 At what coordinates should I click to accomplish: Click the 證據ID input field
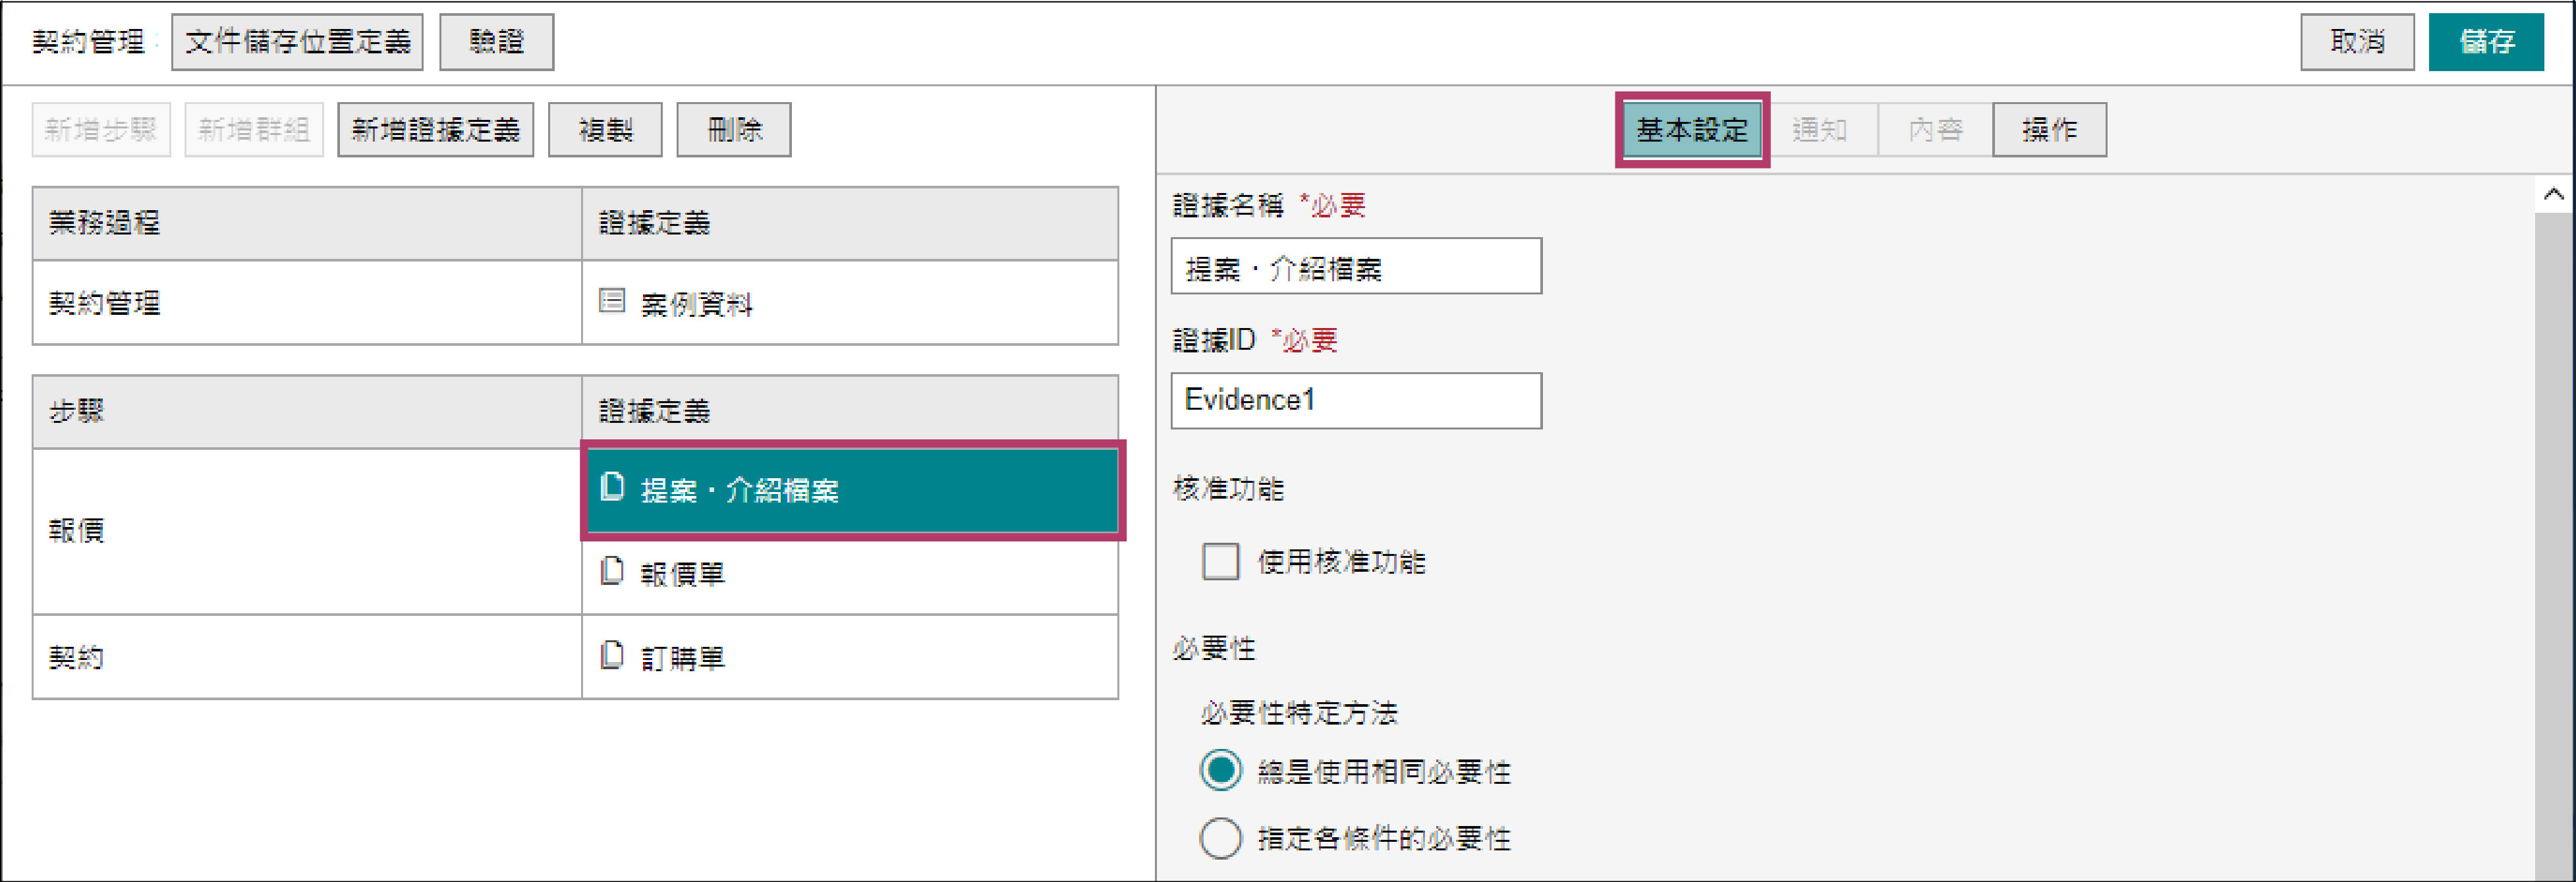(1355, 400)
